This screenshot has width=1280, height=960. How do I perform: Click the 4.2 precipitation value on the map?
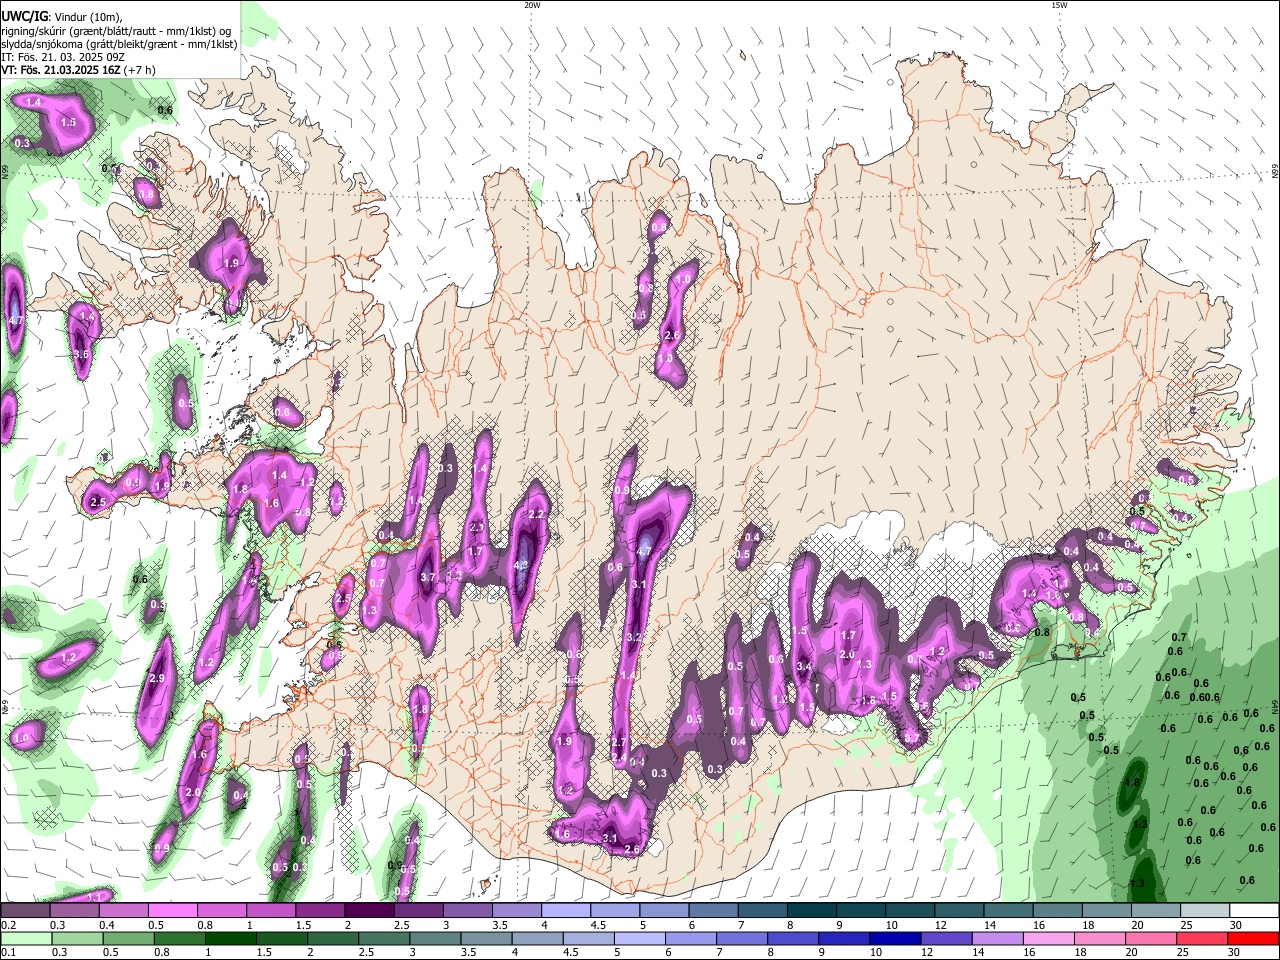click(x=521, y=565)
